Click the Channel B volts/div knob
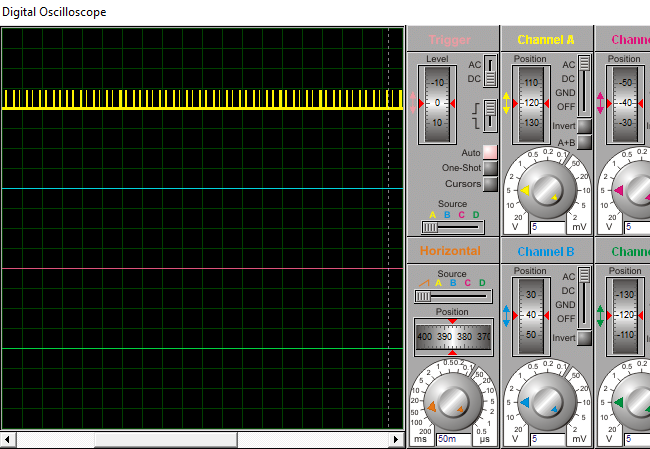Screen dimensions: 650x449 point(547,402)
